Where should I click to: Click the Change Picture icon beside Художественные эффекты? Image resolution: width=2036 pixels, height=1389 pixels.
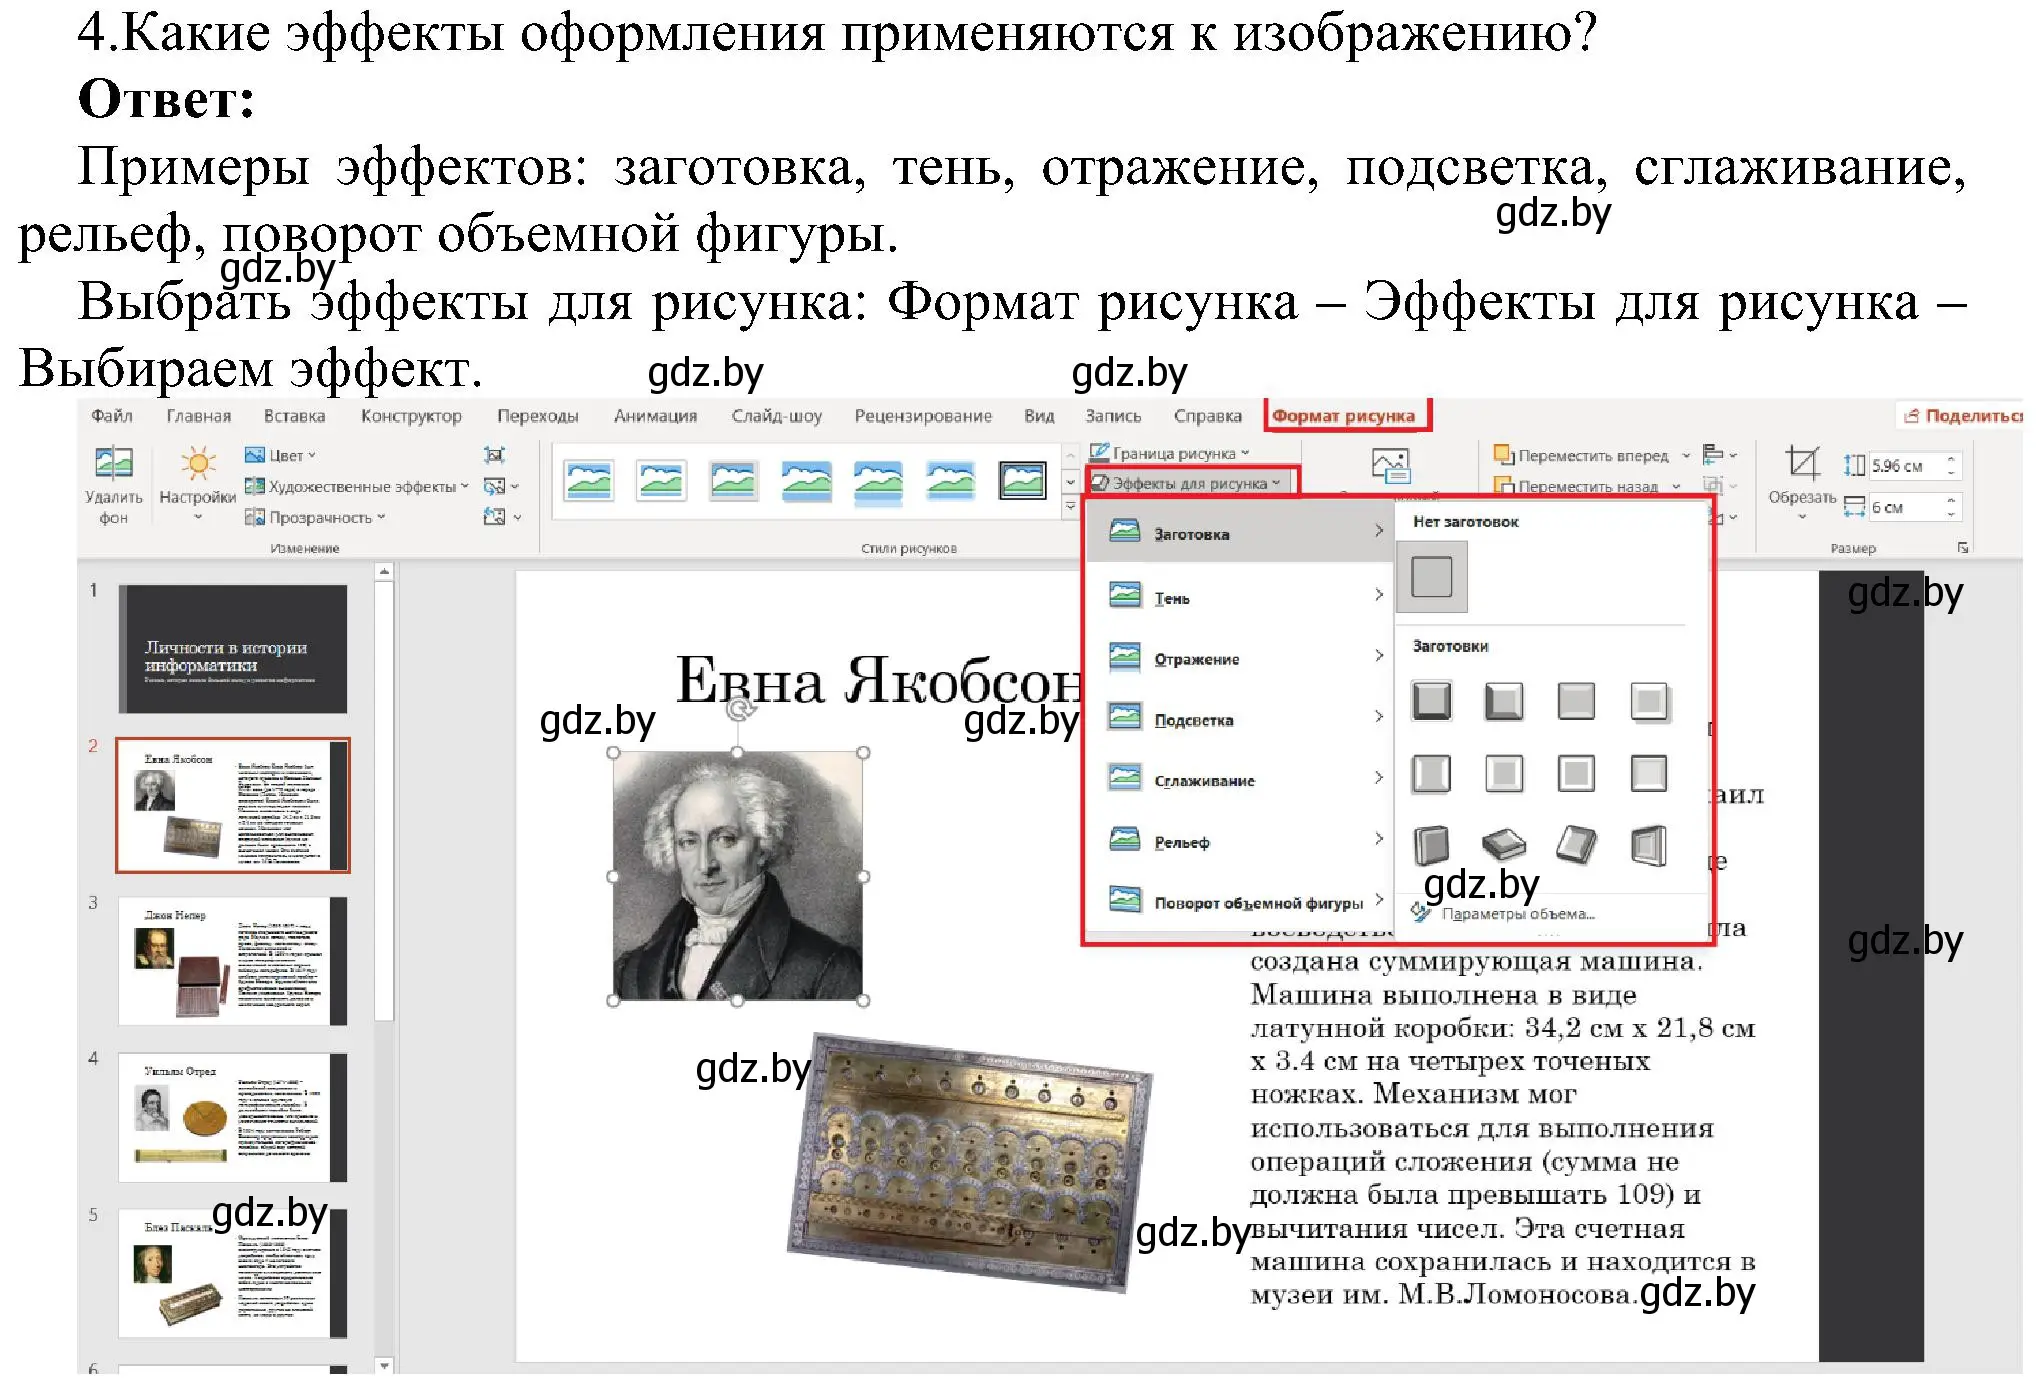(x=494, y=486)
